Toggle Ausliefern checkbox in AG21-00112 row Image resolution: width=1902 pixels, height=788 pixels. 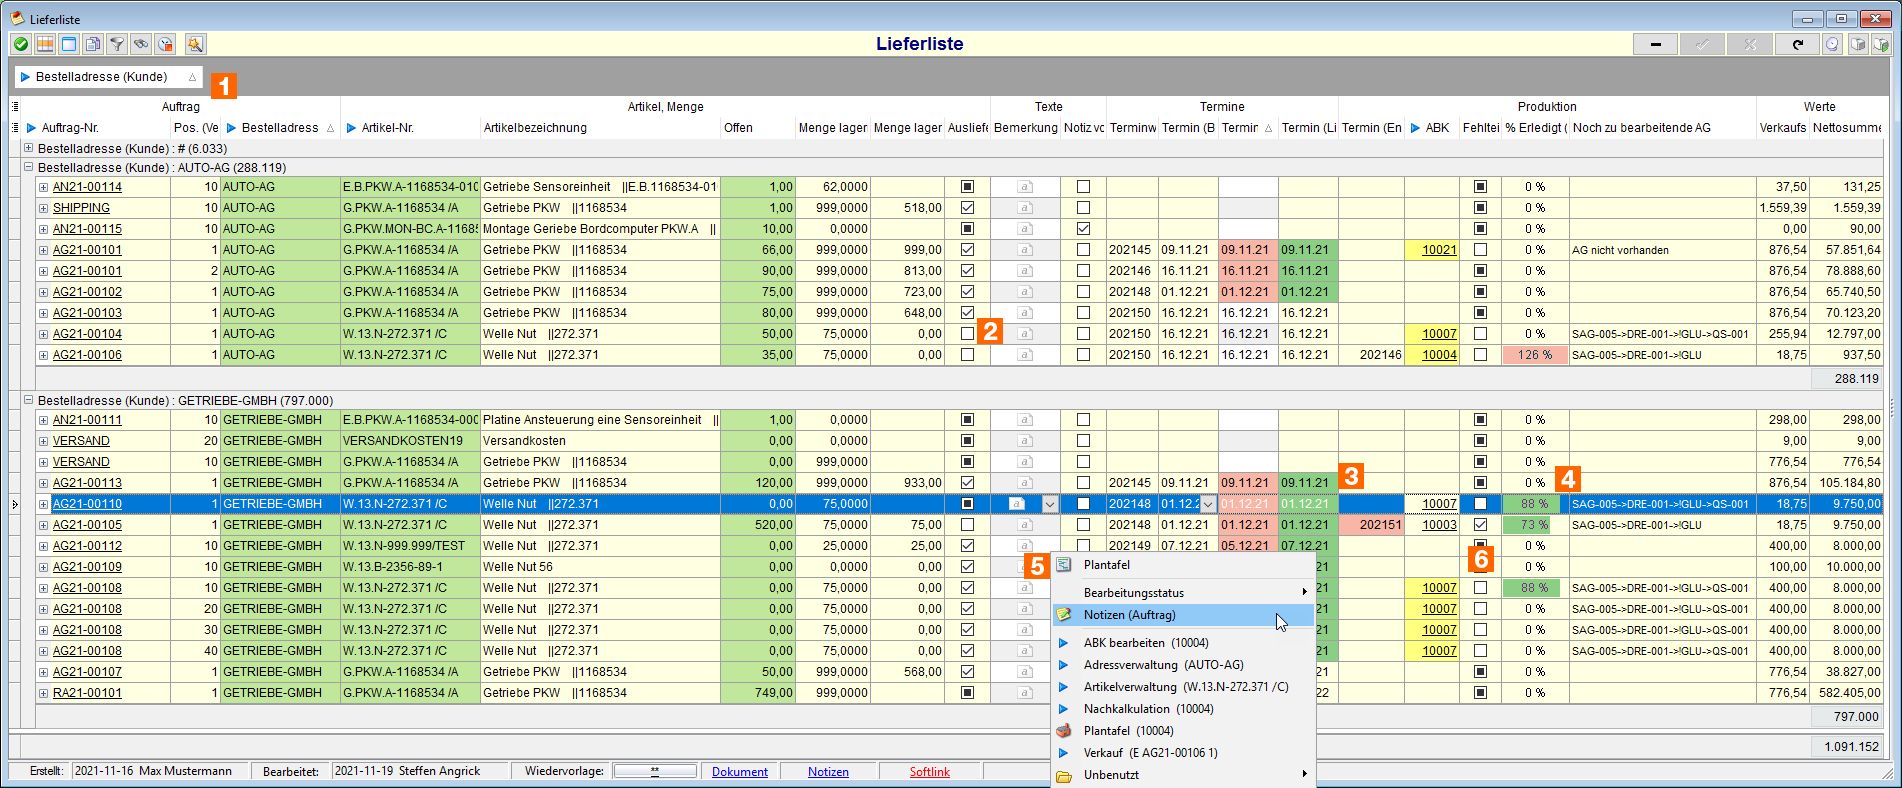(967, 546)
